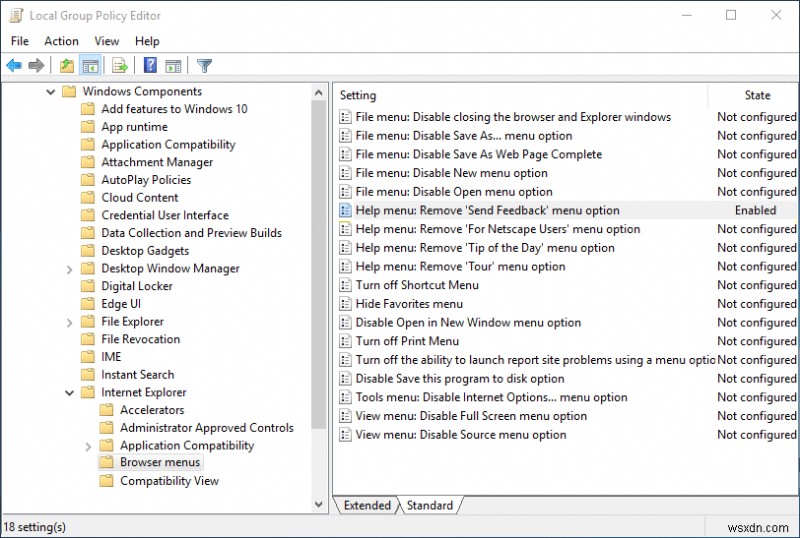Switch to the Extended tab

click(x=367, y=505)
